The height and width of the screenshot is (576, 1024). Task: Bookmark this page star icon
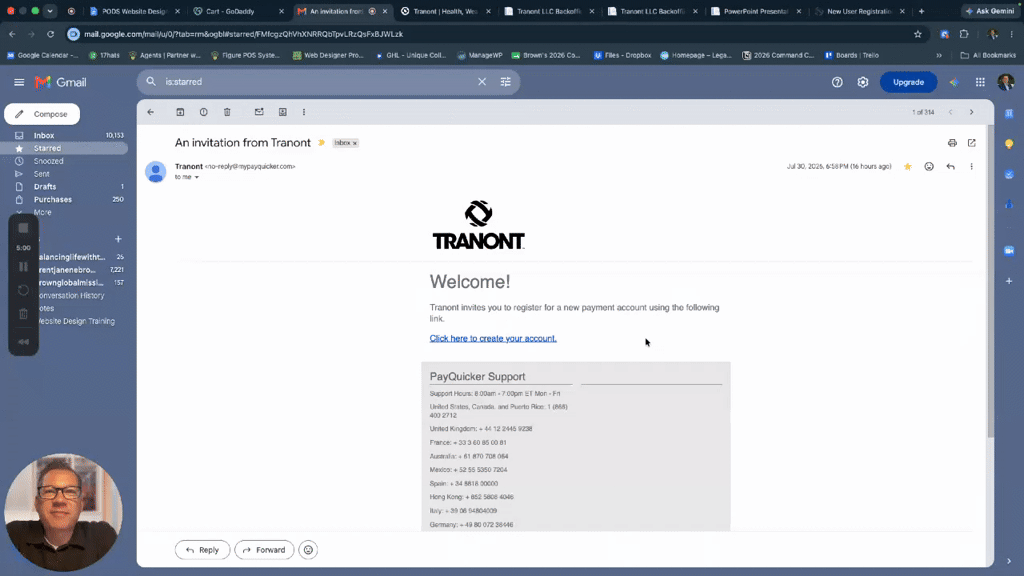(918, 34)
